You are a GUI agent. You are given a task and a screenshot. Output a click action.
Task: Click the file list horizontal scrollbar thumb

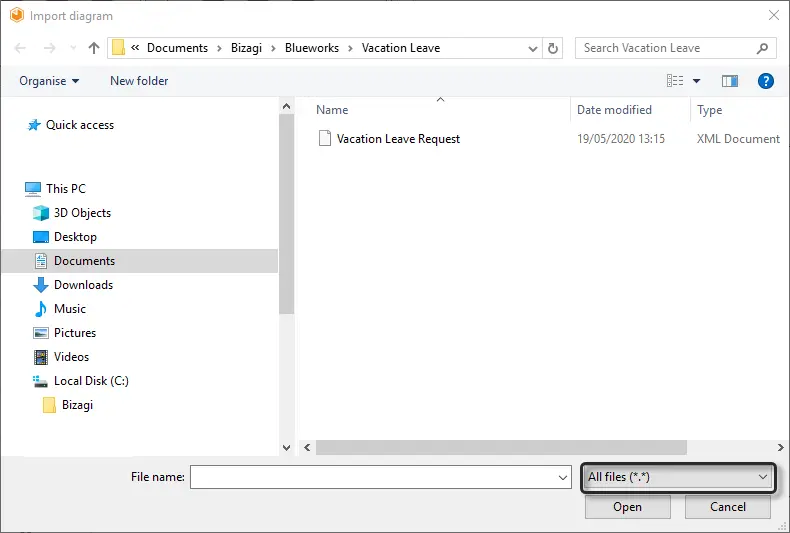click(501, 447)
